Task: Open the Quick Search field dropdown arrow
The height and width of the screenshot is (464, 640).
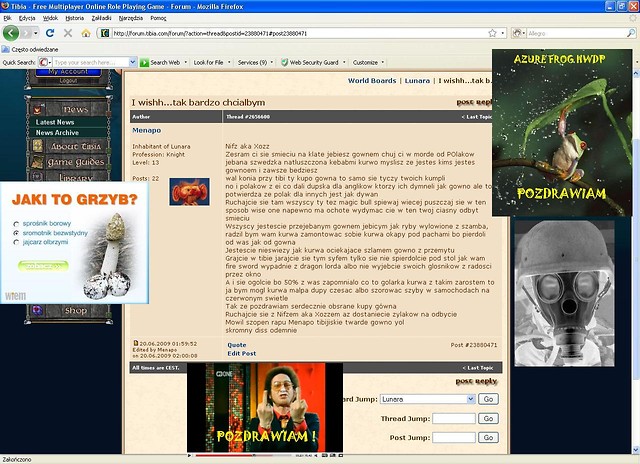Action: click(132, 62)
